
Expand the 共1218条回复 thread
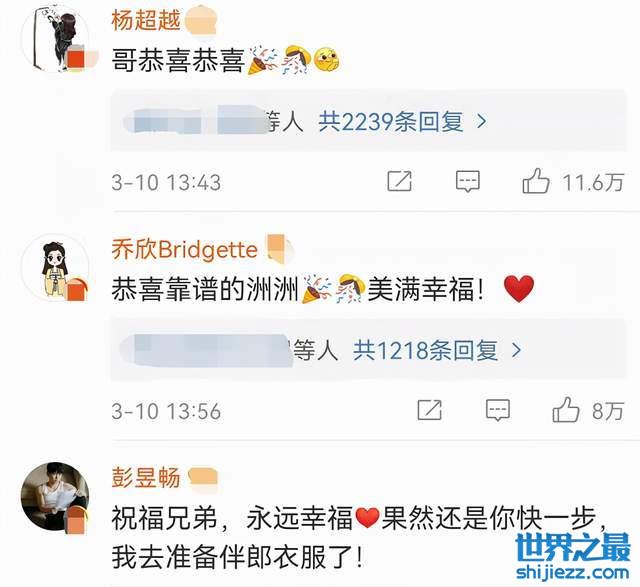pyautogui.click(x=425, y=350)
